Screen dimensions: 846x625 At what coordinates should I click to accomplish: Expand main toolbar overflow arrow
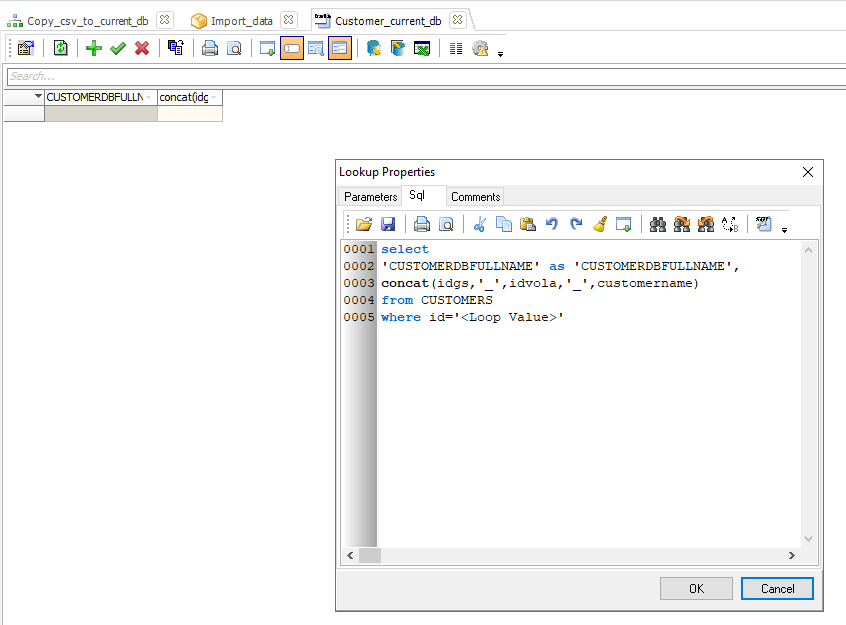[500, 54]
